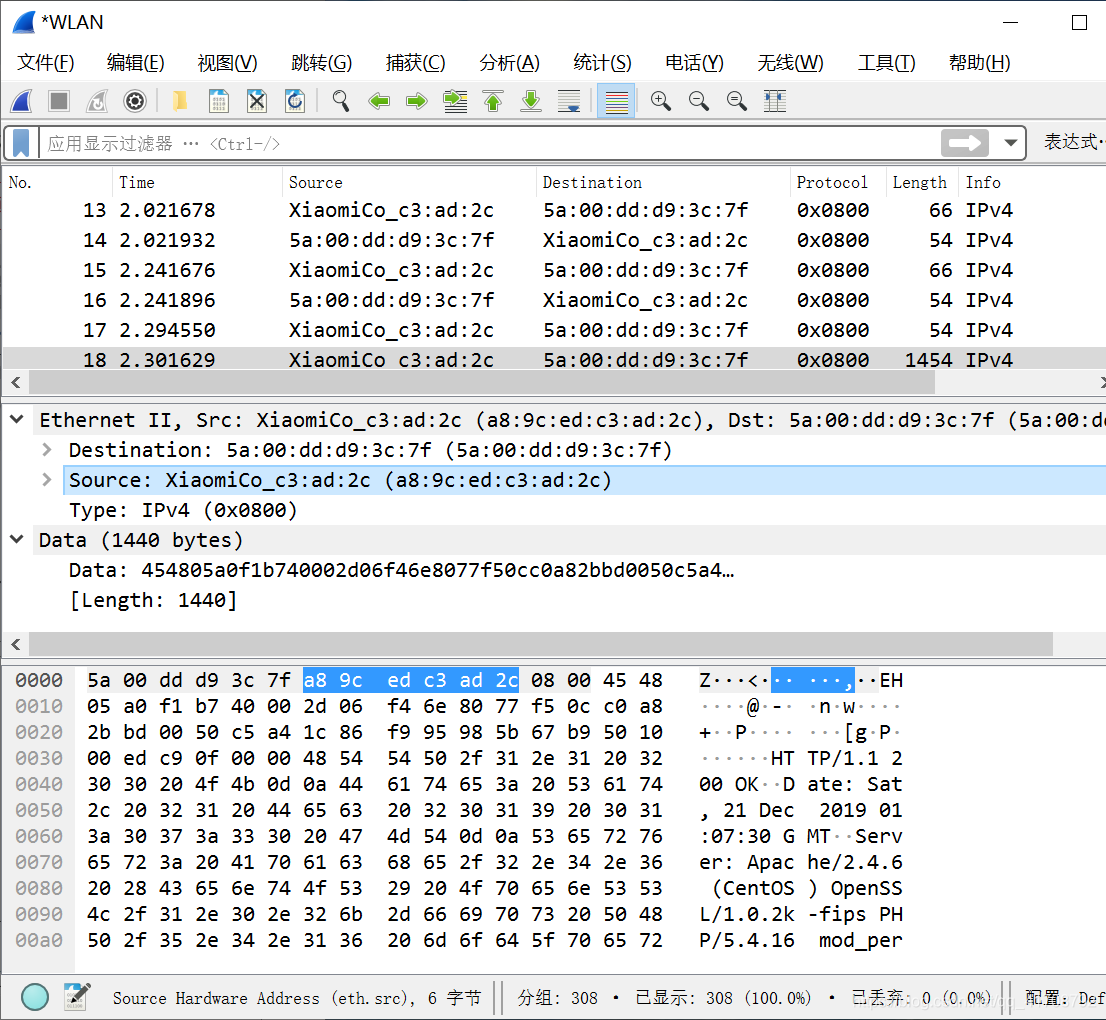Screen dimensions: 1106x1020
Task: Open the 电话(Y) menu
Action: pyautogui.click(x=694, y=63)
